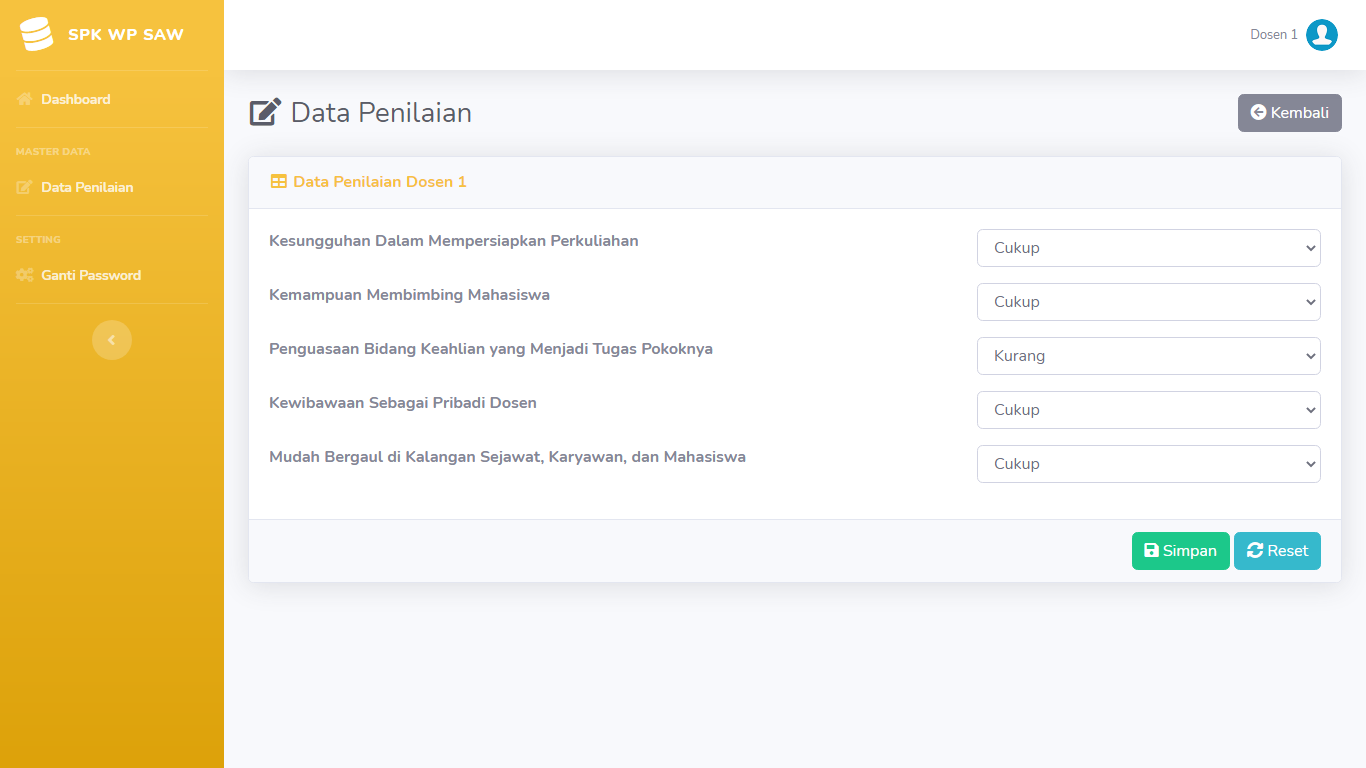Click the SPK WP SAW database logo icon

(x=36, y=33)
